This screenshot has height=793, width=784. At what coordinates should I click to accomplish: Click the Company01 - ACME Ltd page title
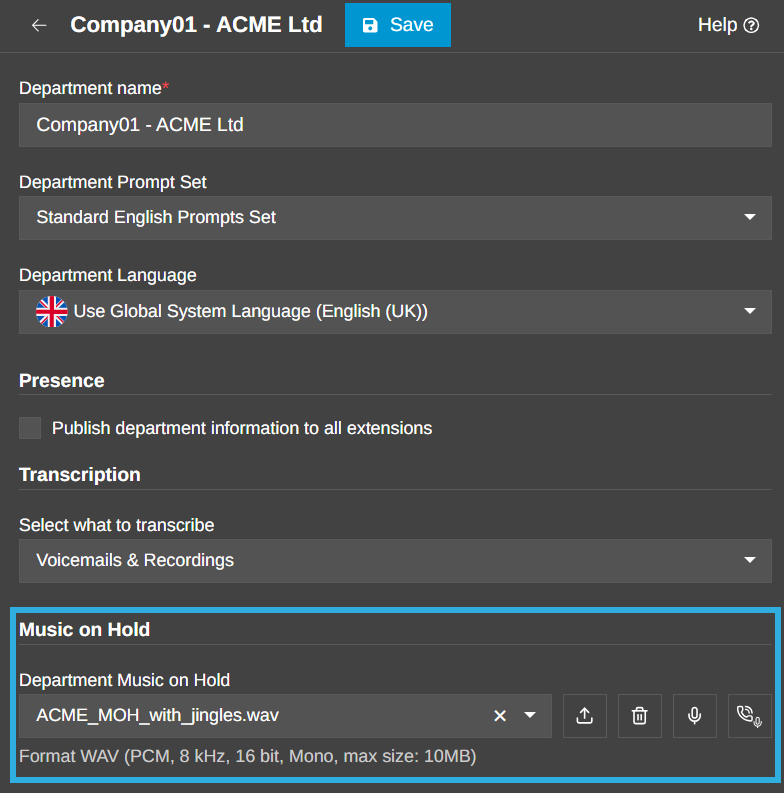196,25
